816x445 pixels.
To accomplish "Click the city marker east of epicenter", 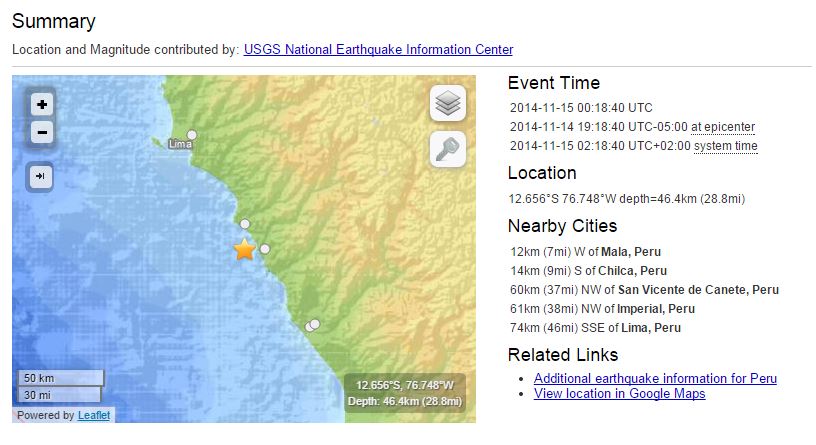I will [x=265, y=248].
